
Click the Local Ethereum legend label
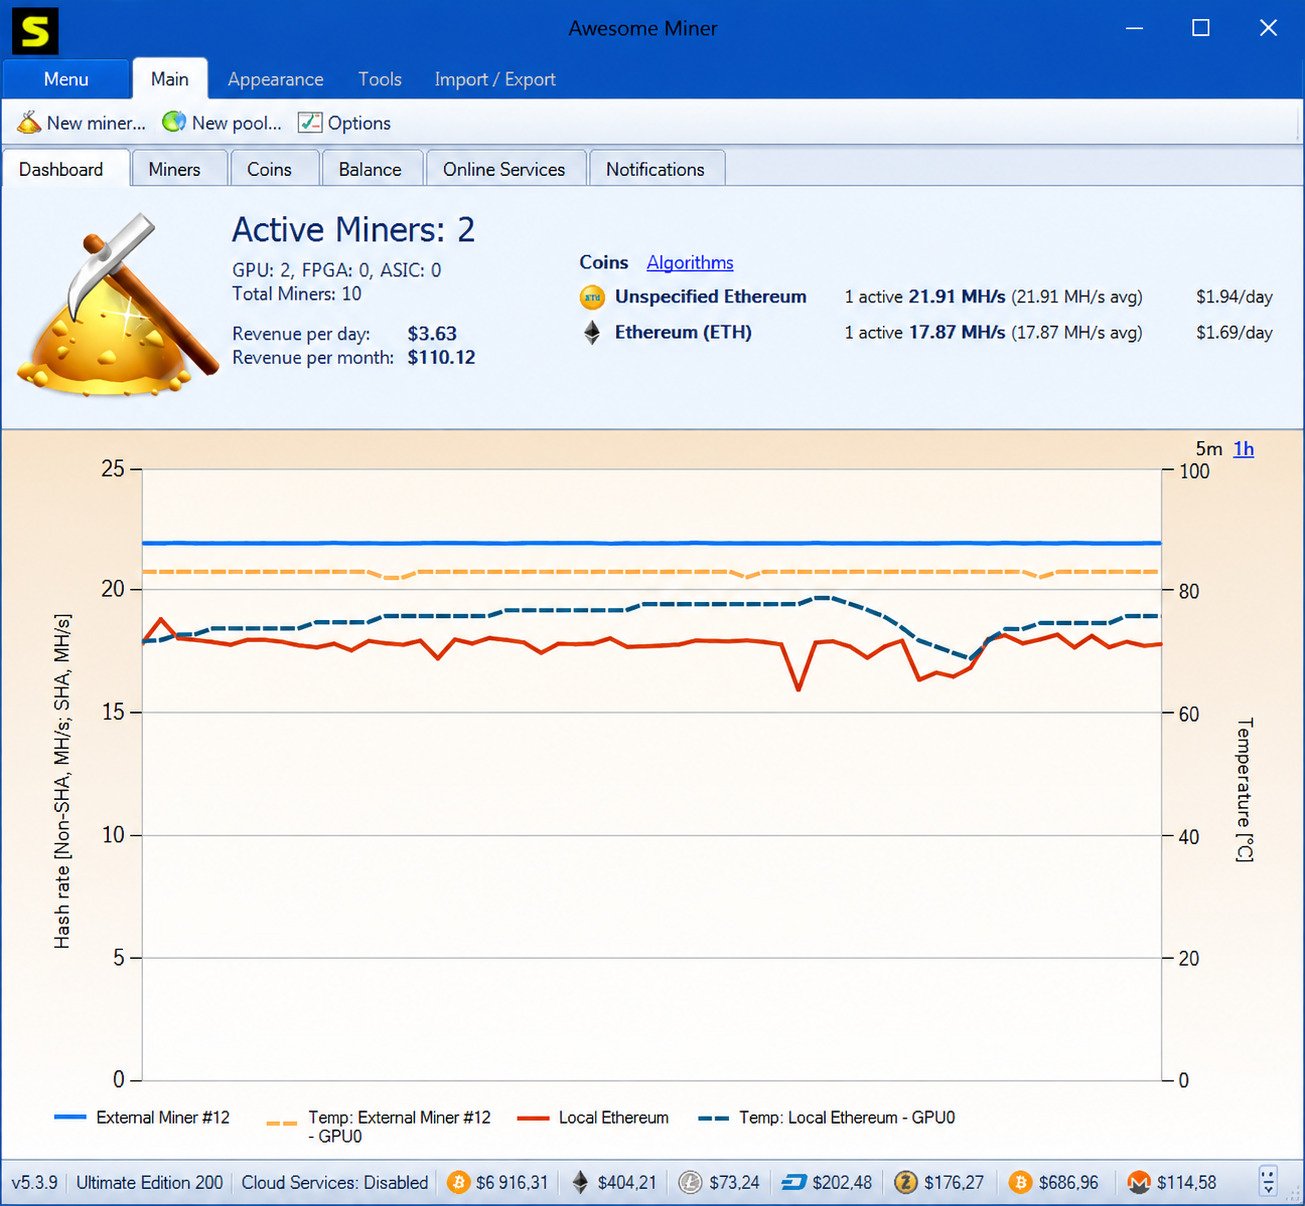click(x=614, y=1117)
